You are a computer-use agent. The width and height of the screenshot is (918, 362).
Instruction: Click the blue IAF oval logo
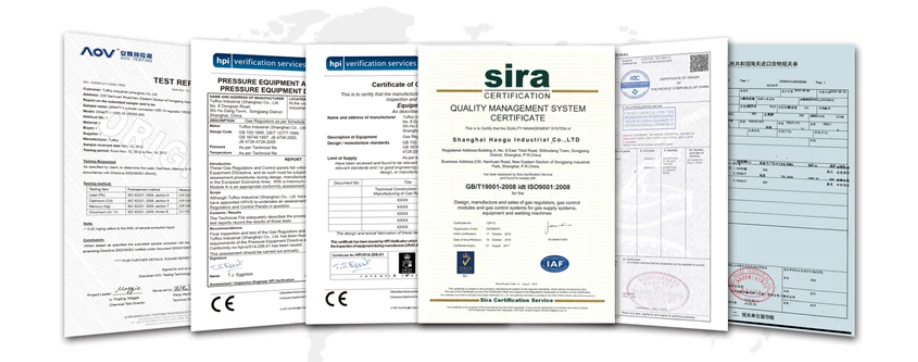click(x=554, y=264)
